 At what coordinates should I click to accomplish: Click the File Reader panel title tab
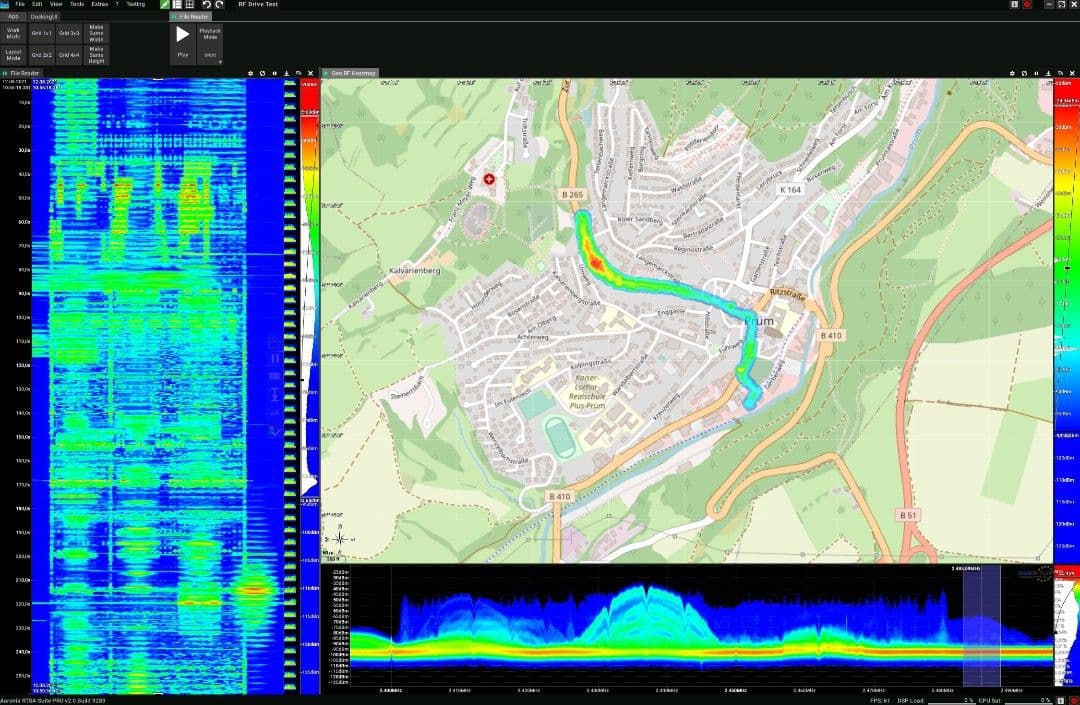pyautogui.click(x=22, y=73)
